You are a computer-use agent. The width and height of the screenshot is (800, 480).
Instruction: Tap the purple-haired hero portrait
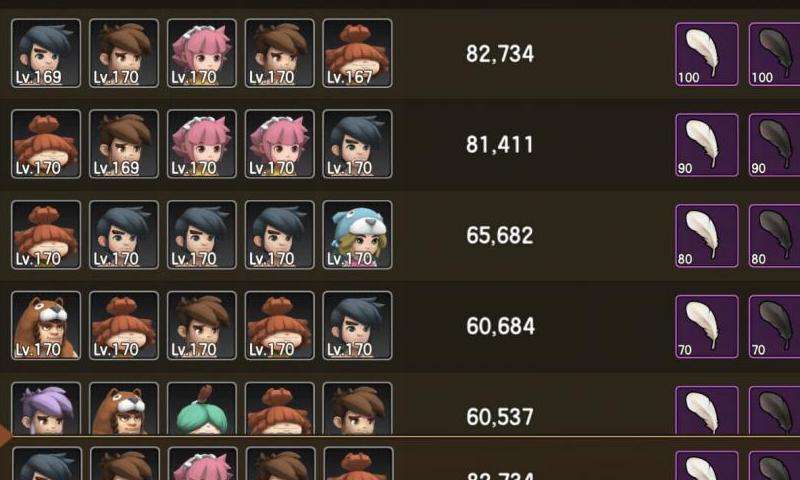46,409
